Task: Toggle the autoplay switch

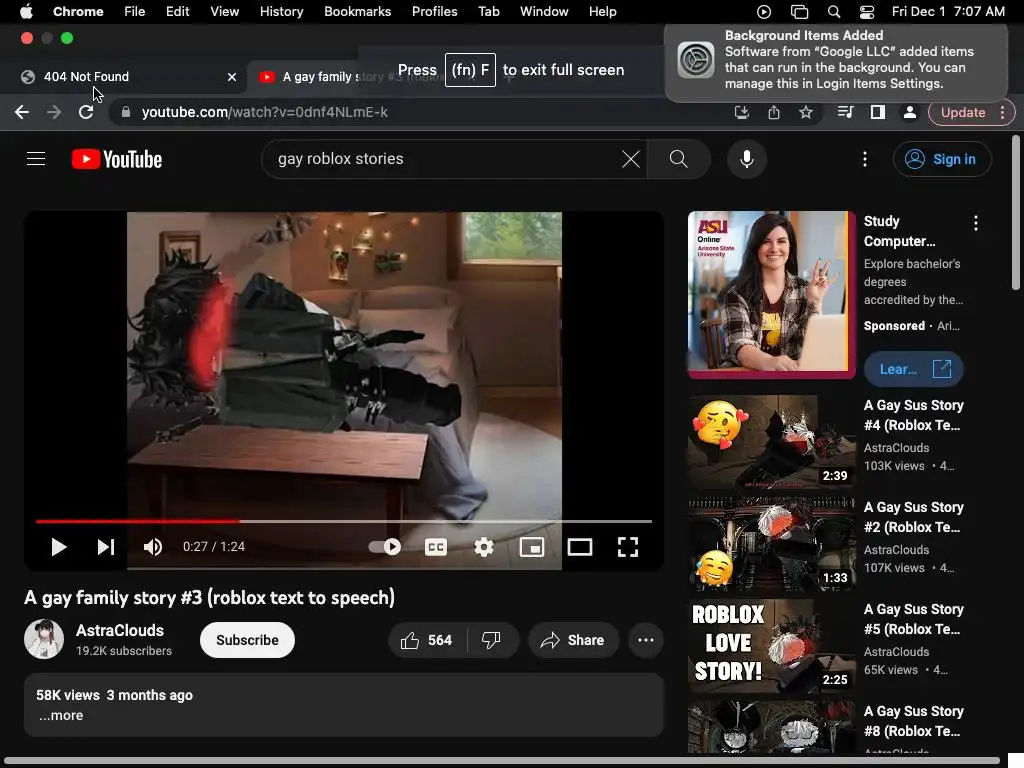Action: (x=385, y=547)
